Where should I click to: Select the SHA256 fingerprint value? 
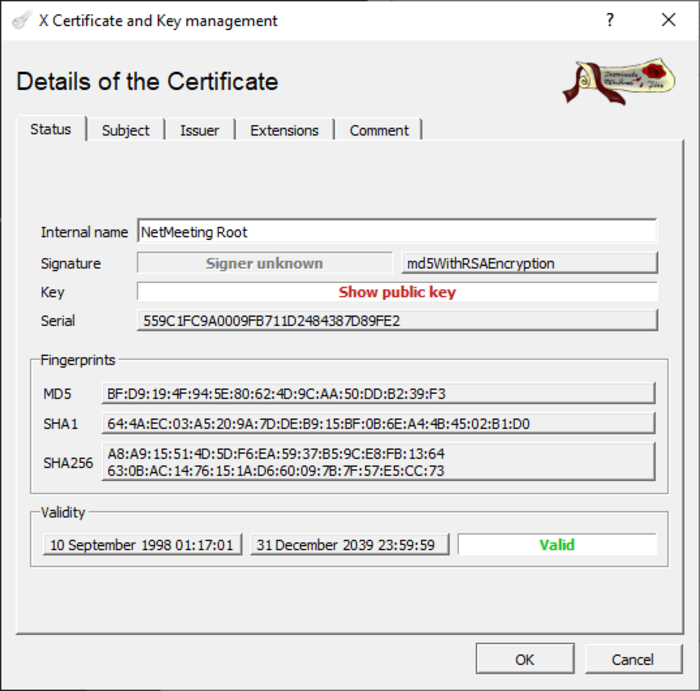(x=379, y=462)
